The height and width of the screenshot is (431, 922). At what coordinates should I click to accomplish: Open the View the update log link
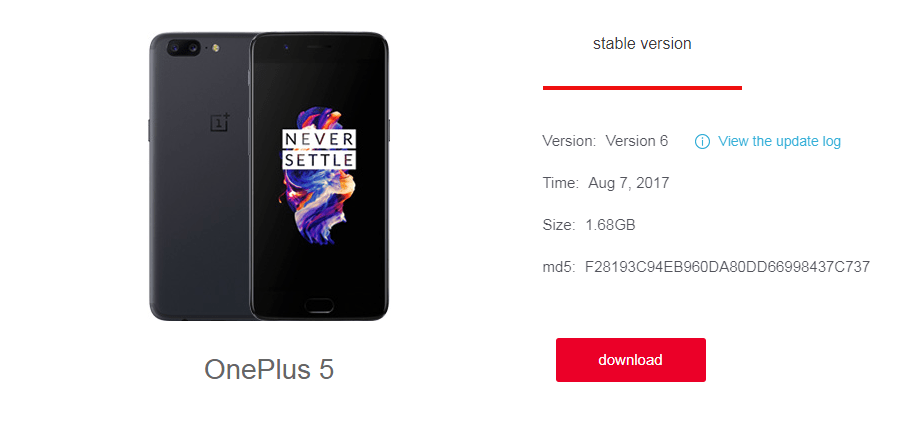tap(779, 141)
